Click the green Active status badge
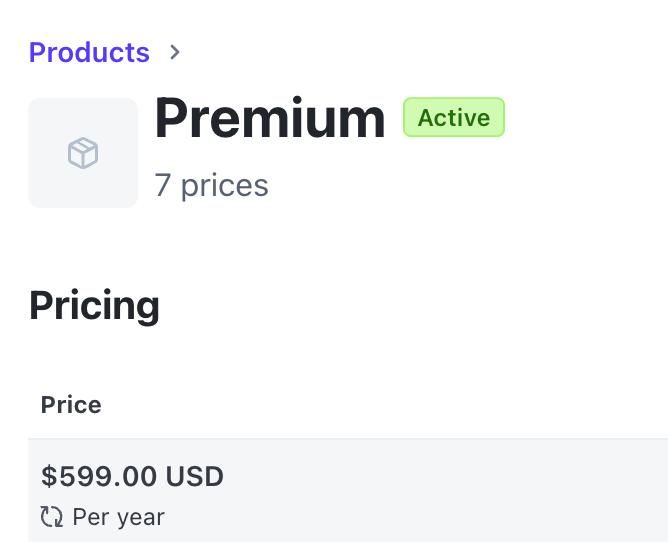668x542 pixels. click(453, 118)
